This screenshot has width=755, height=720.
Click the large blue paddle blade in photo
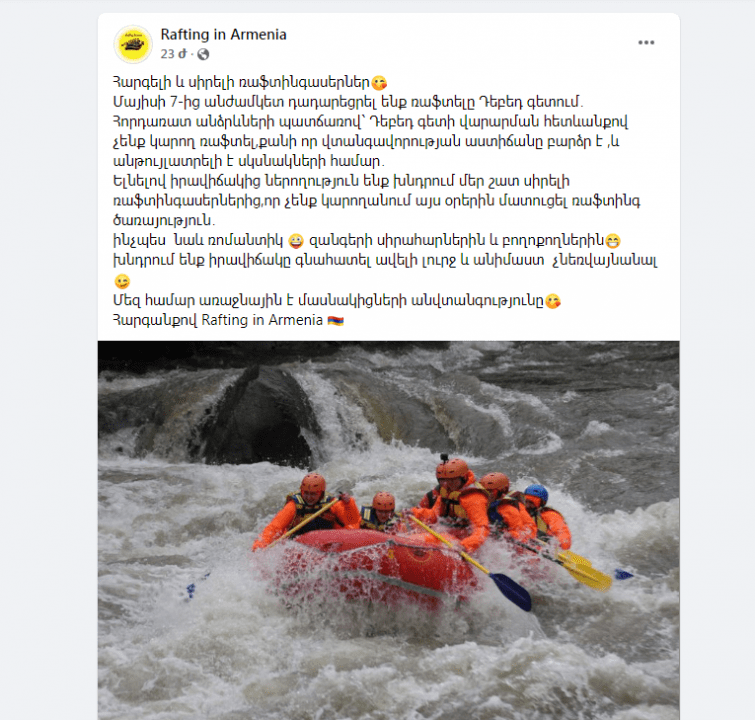(x=510, y=592)
